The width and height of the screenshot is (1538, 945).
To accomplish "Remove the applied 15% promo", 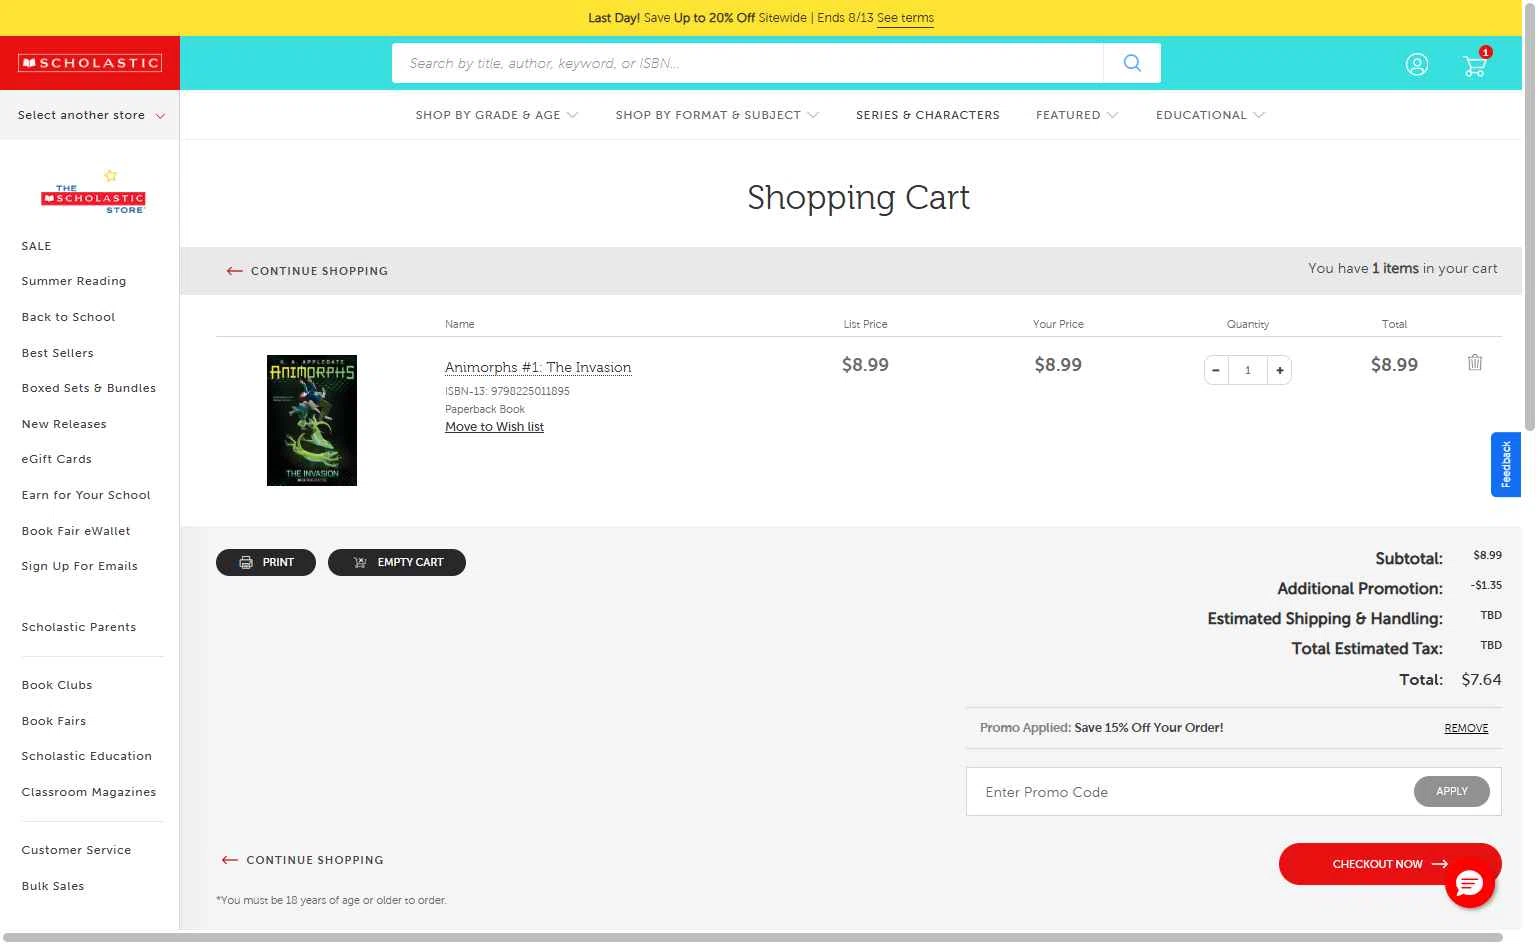I will [x=1466, y=729].
